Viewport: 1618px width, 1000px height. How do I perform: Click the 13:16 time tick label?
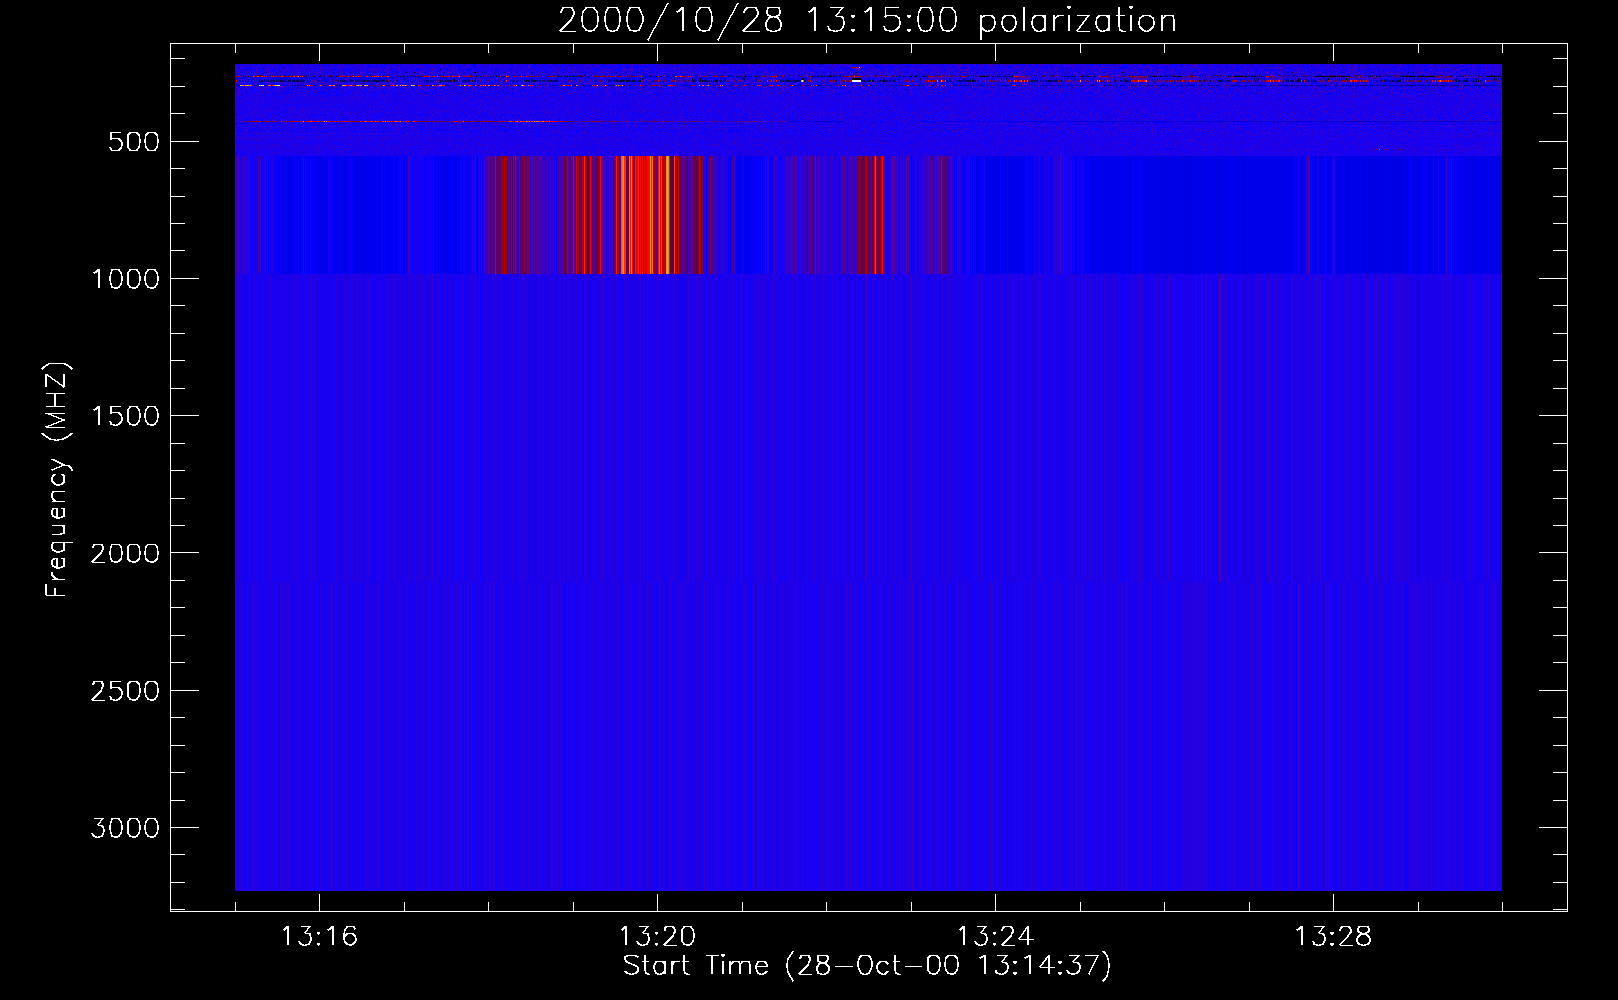(x=319, y=937)
